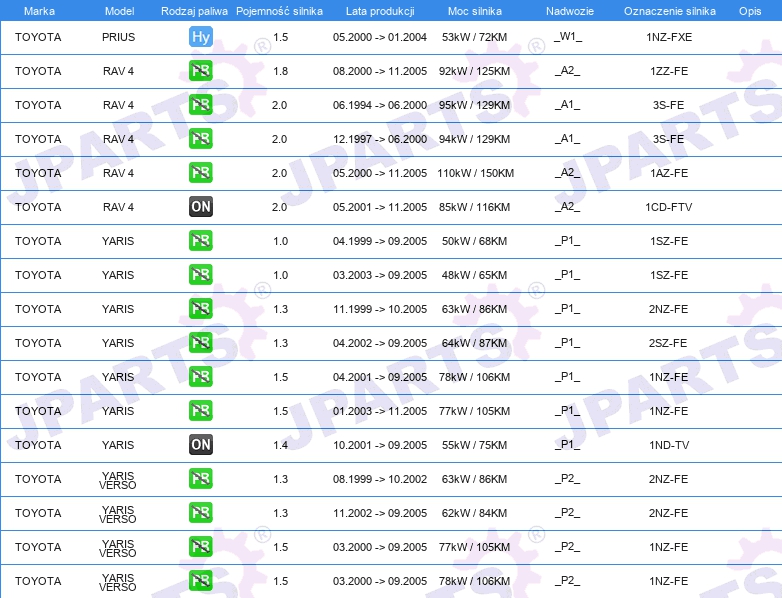This screenshot has height=598, width=782.
Task: Click the Pojemność silnika column header
Action: [x=279, y=11]
